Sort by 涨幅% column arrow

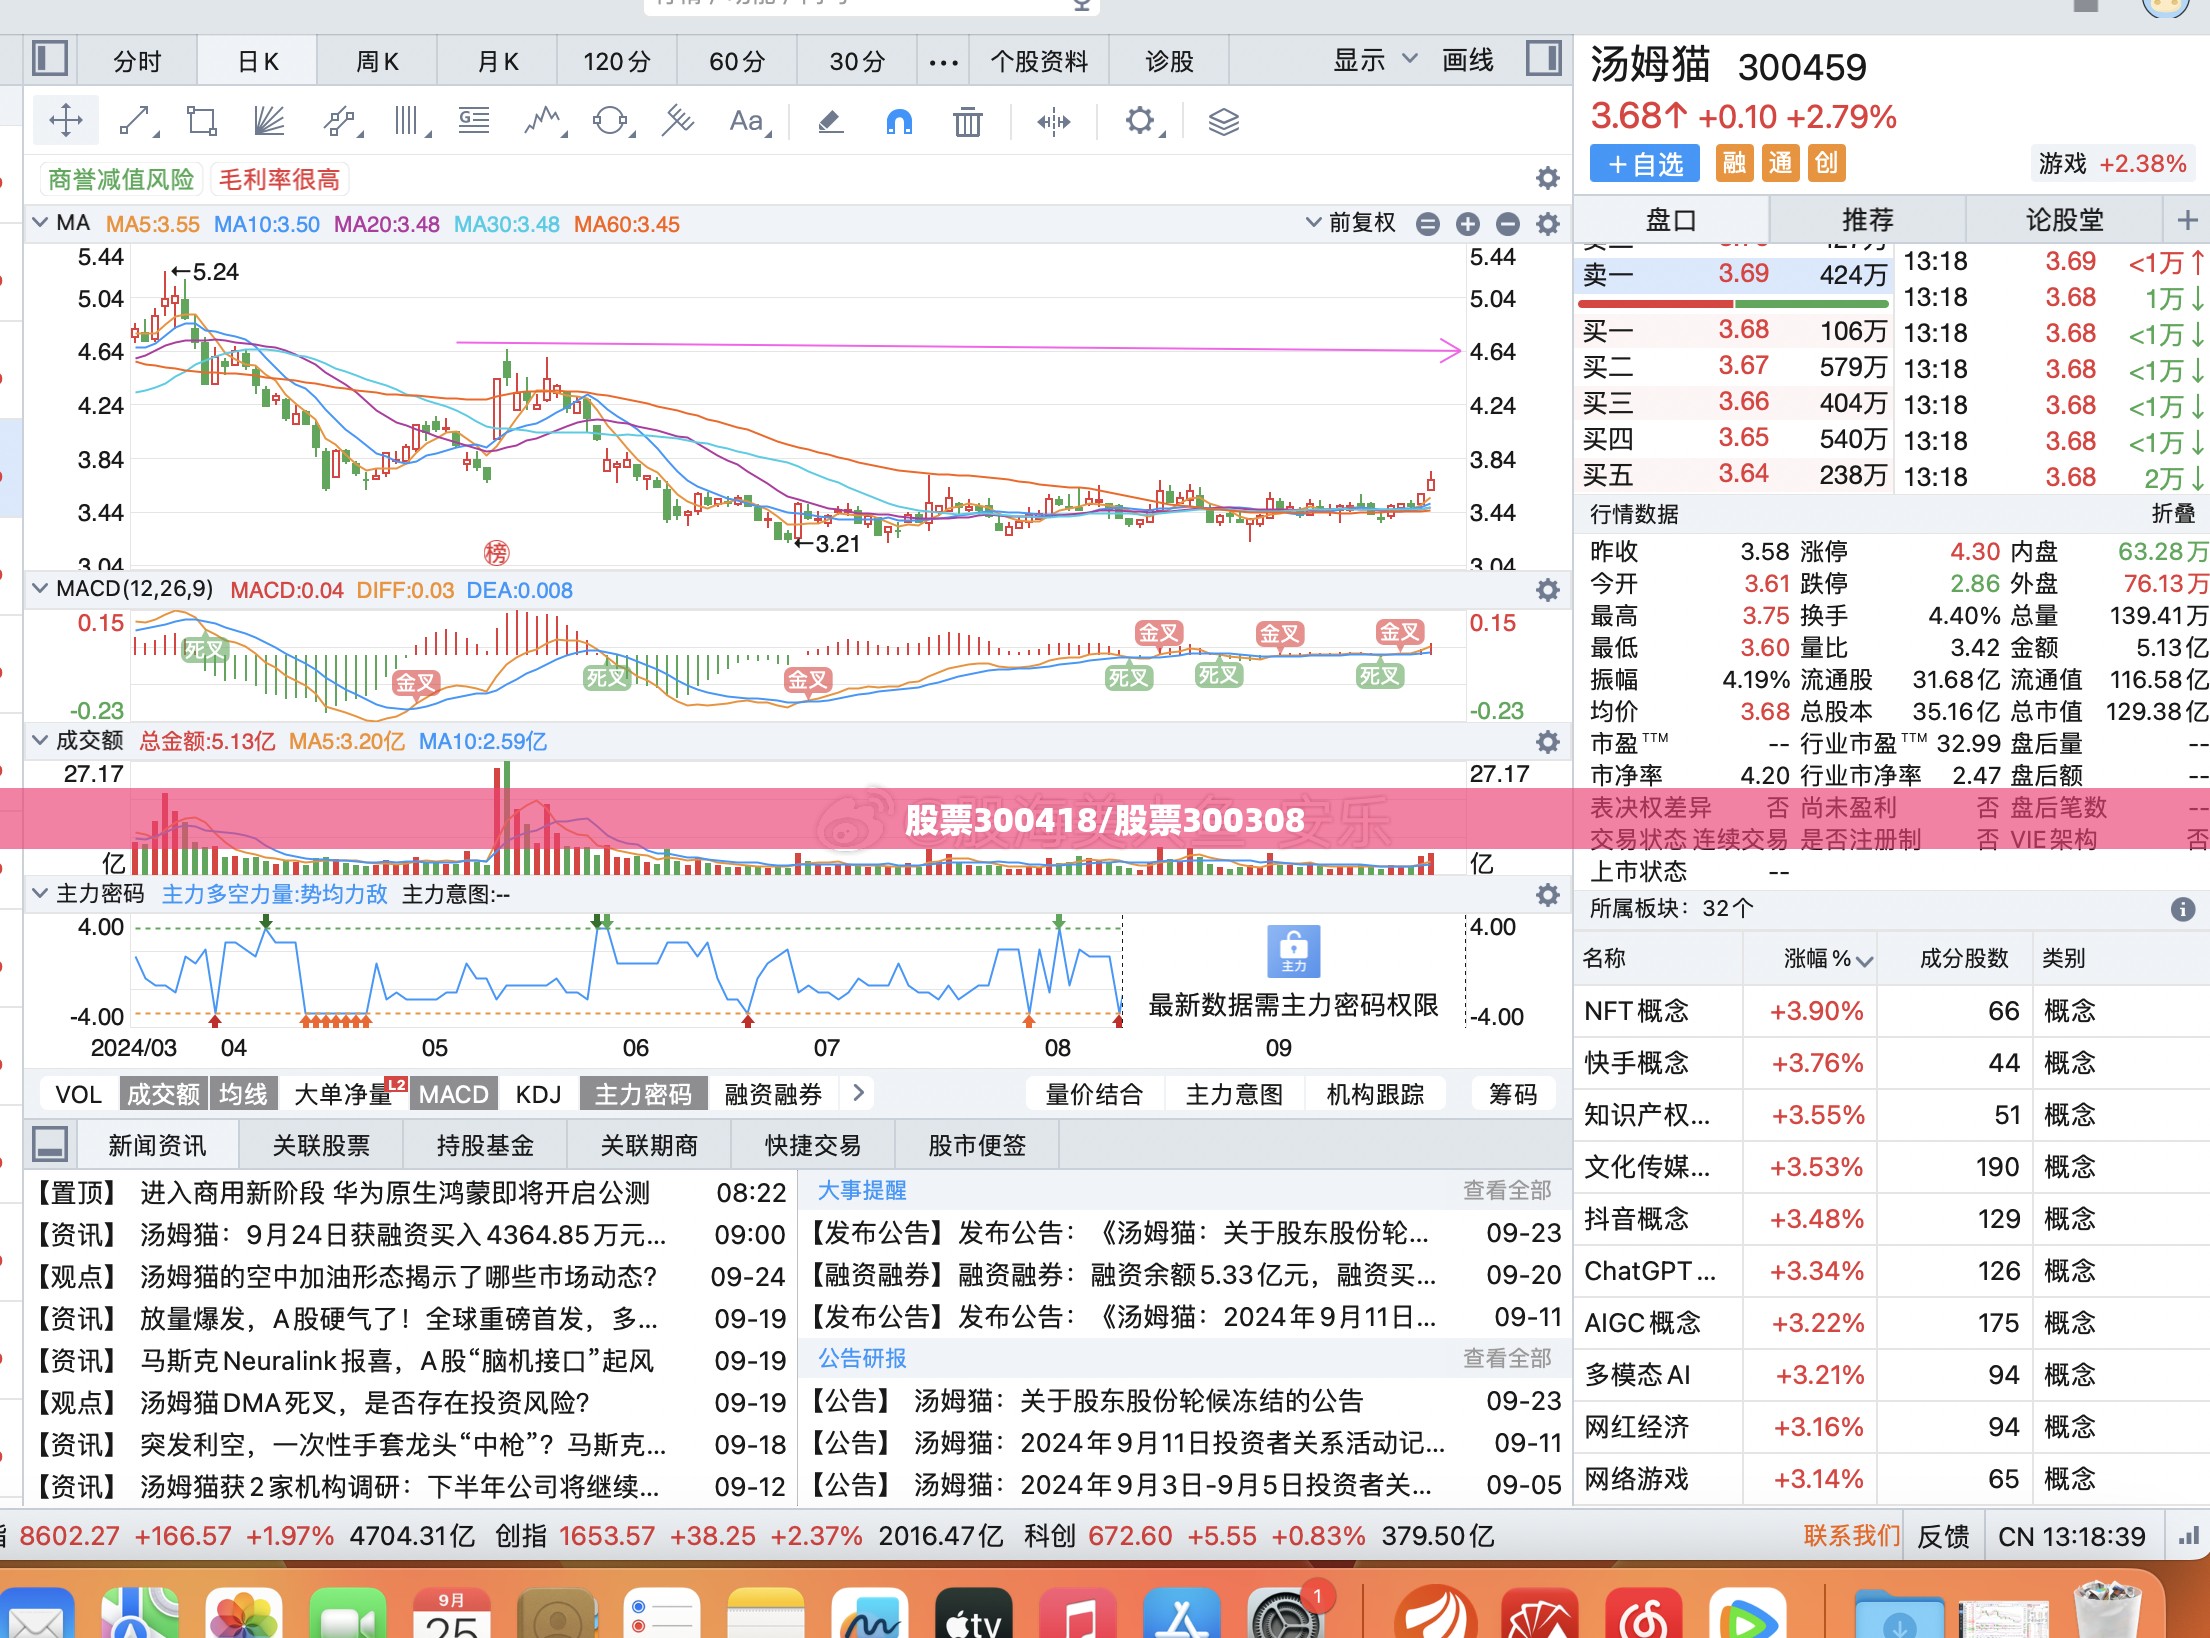point(1864,961)
